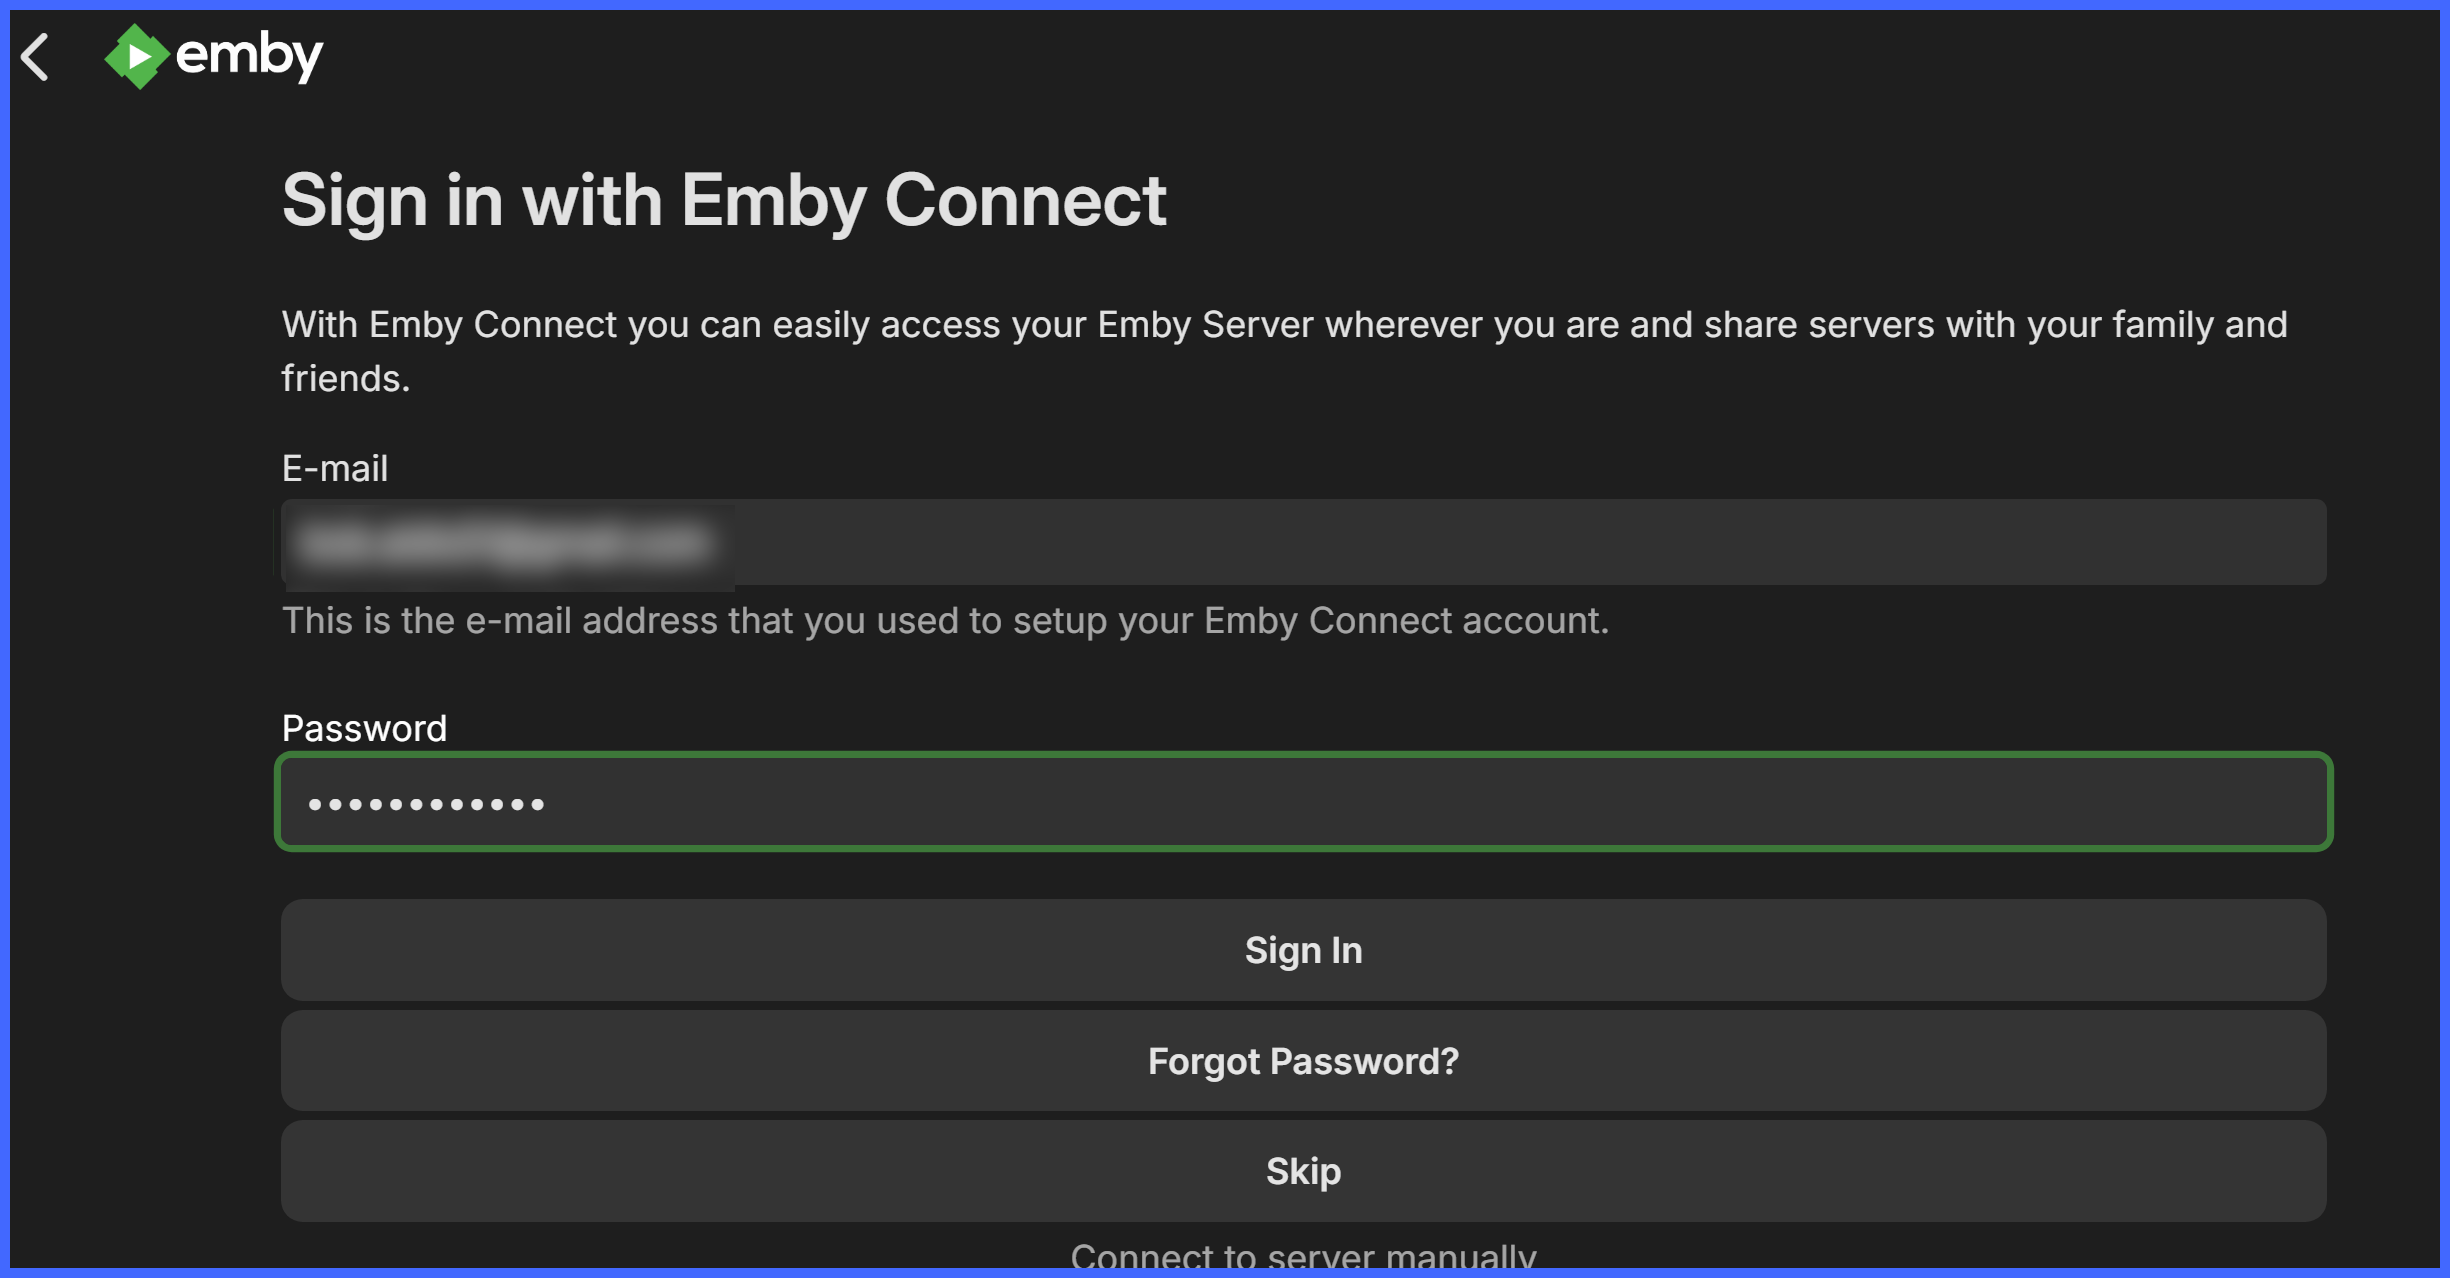
Task: Go back using the left arrow icon
Action: (35, 57)
